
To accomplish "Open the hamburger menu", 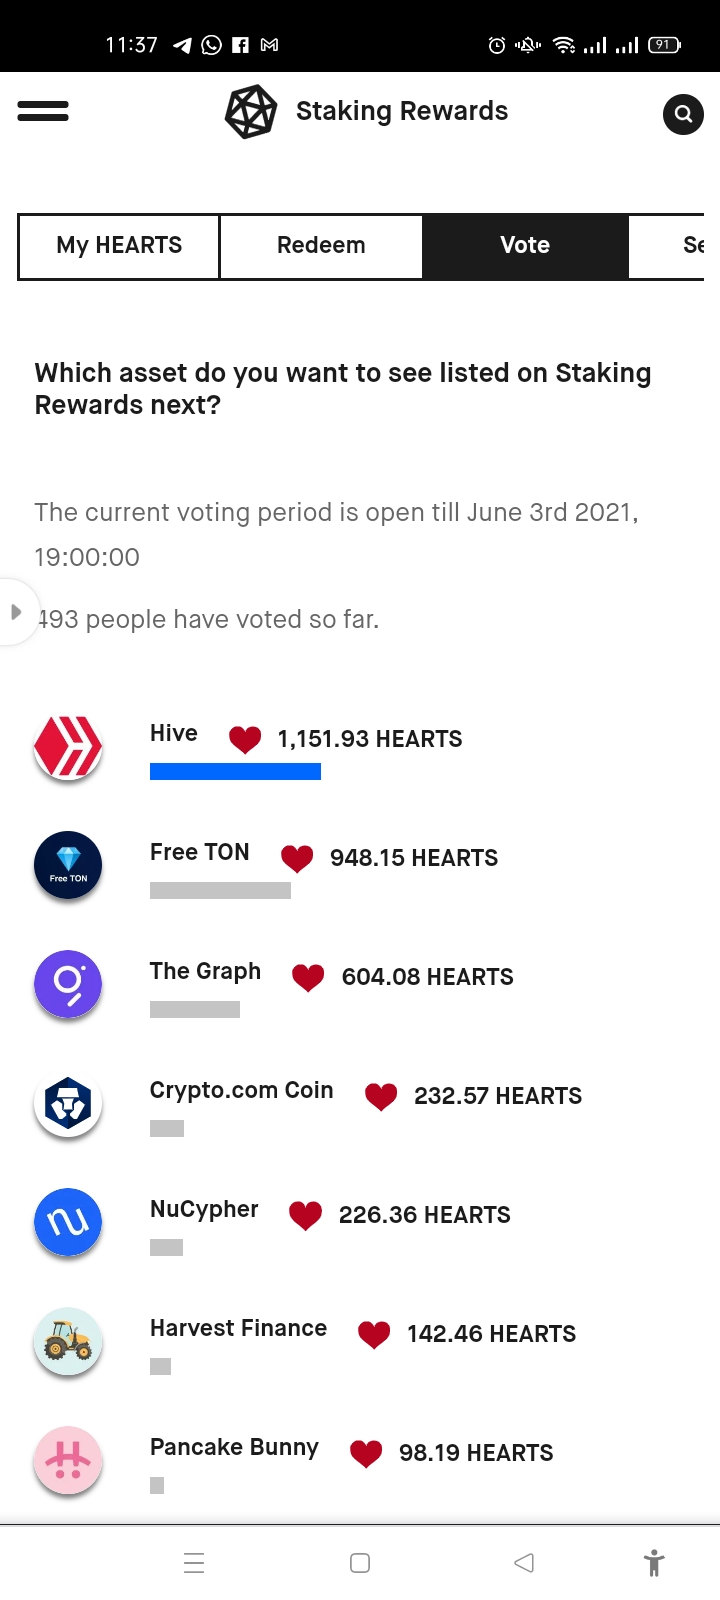I will 43,111.
